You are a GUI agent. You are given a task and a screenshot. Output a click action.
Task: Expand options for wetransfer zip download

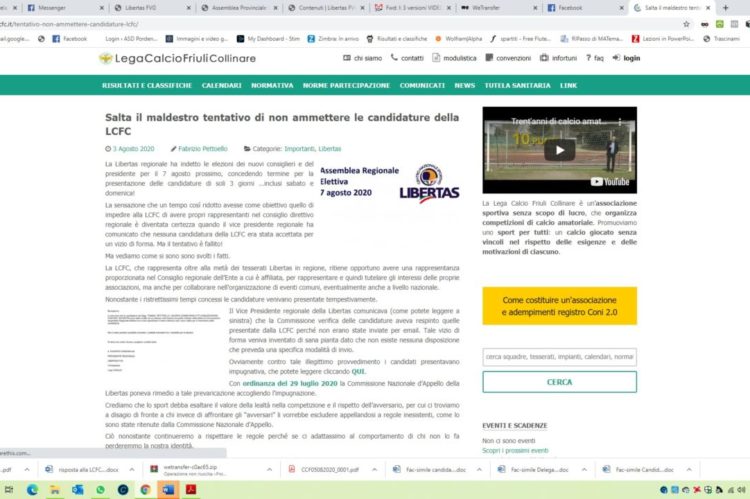269,470
